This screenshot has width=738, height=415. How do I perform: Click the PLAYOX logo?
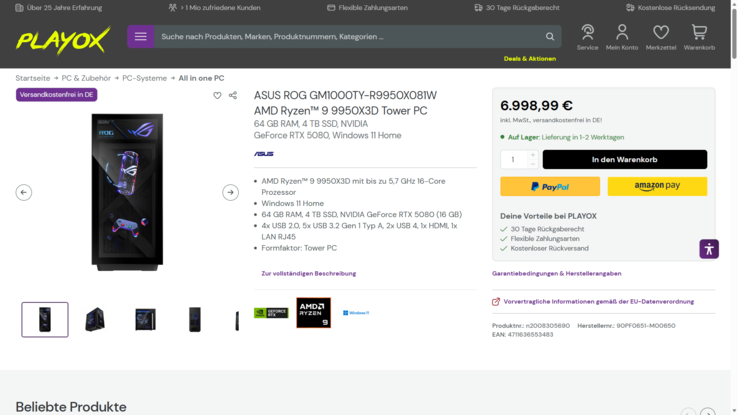click(x=63, y=40)
